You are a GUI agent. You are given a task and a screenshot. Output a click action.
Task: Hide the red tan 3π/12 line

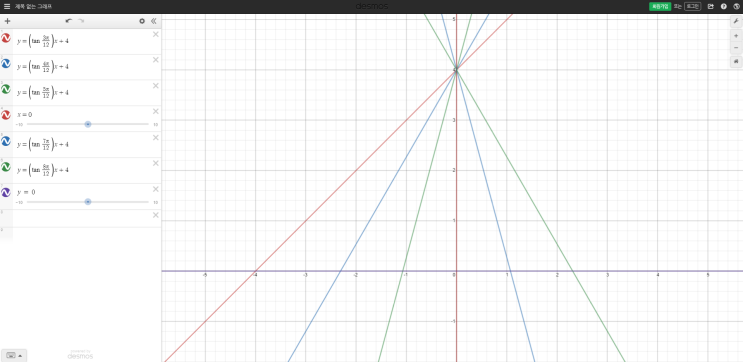coord(6,38)
